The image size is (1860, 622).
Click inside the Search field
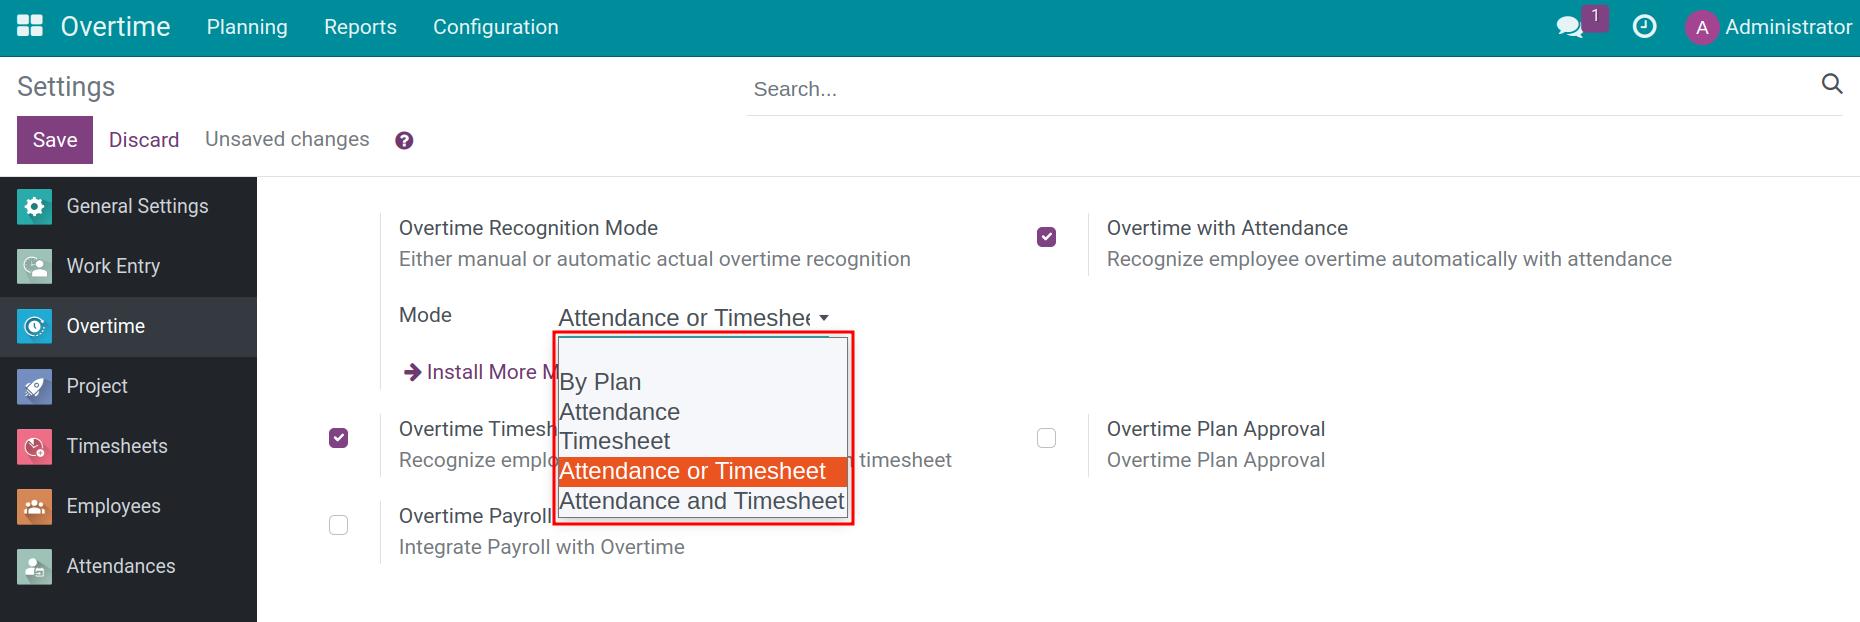point(1100,89)
